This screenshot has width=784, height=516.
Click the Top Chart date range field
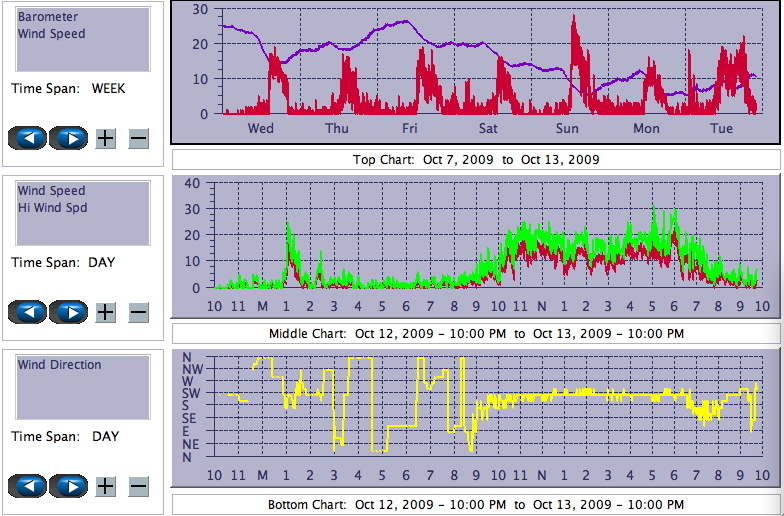click(476, 160)
